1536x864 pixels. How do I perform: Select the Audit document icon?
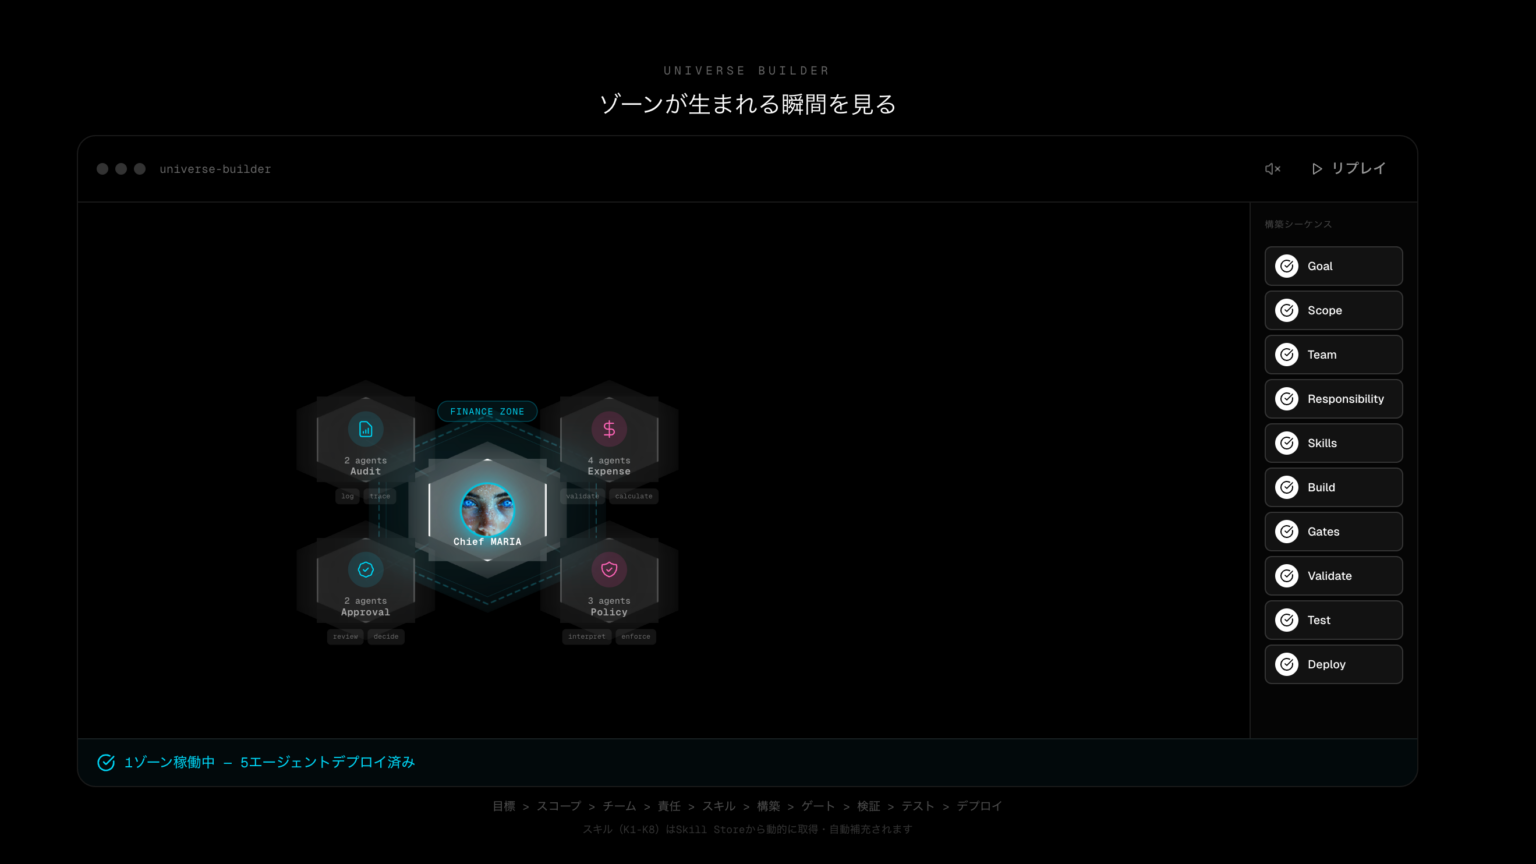(365, 429)
